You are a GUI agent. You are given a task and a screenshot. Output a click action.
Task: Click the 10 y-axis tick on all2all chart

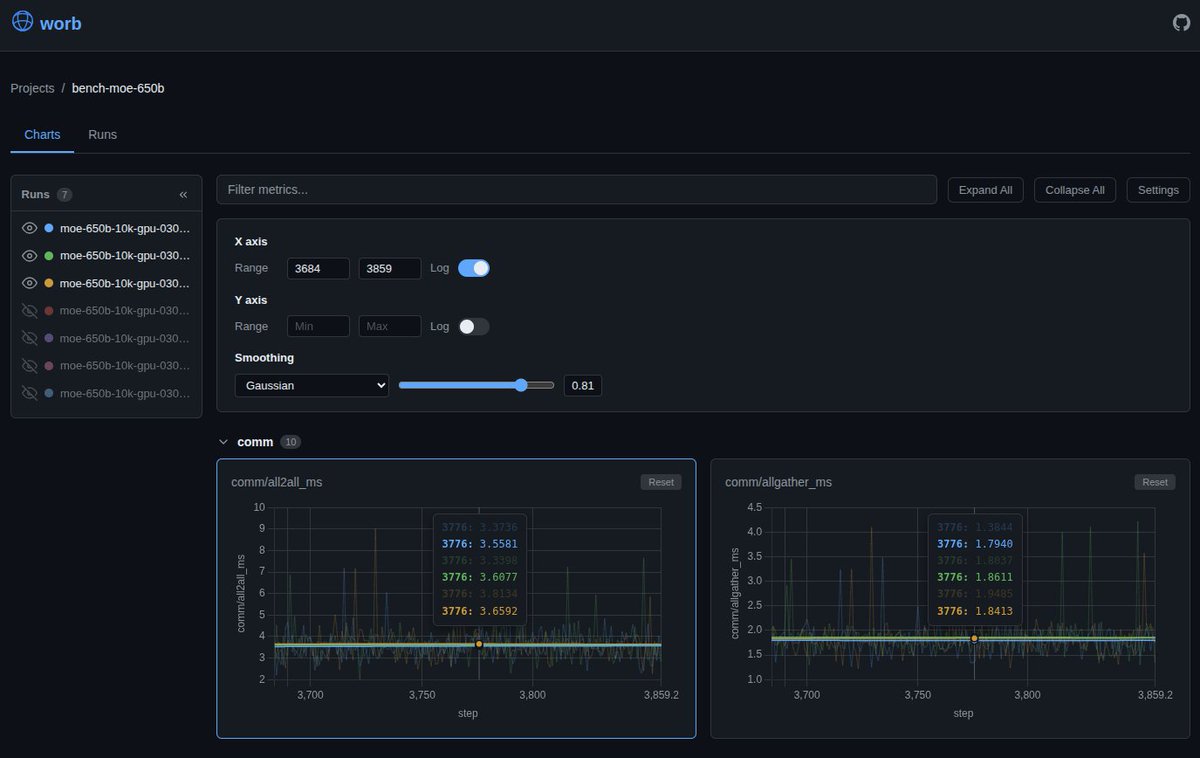[259, 507]
